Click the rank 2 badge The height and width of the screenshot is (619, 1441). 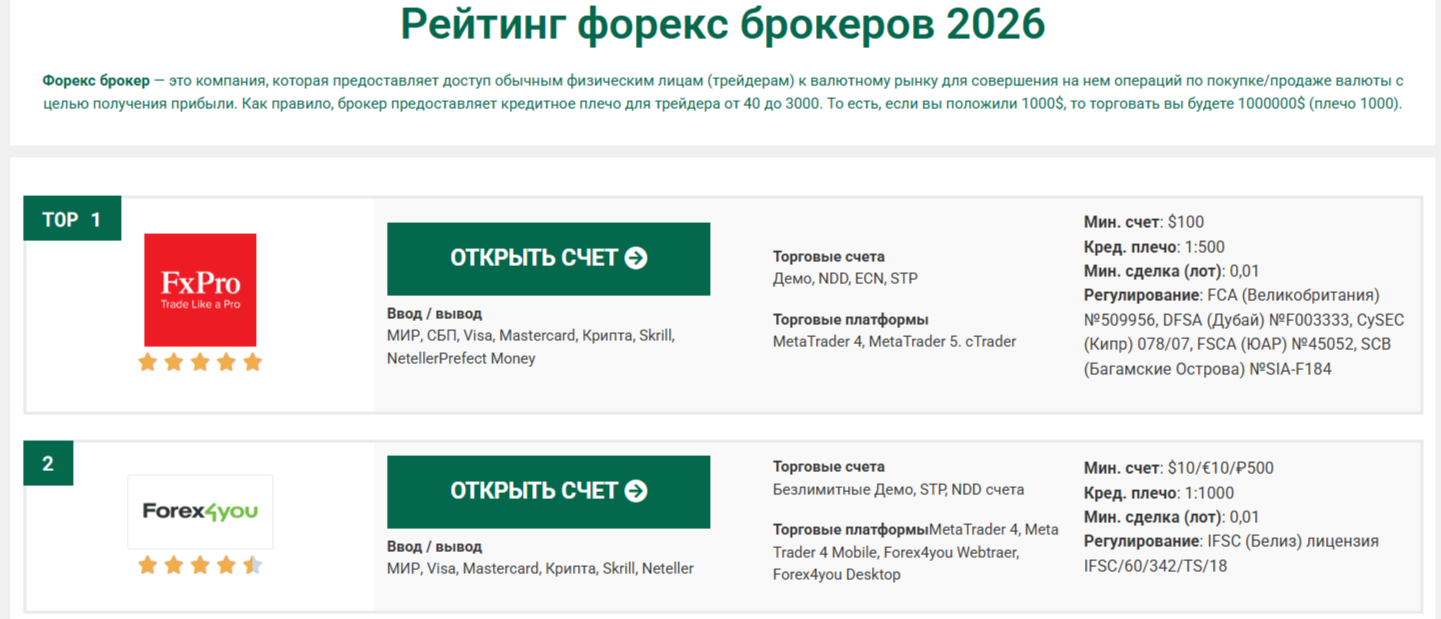point(48,464)
